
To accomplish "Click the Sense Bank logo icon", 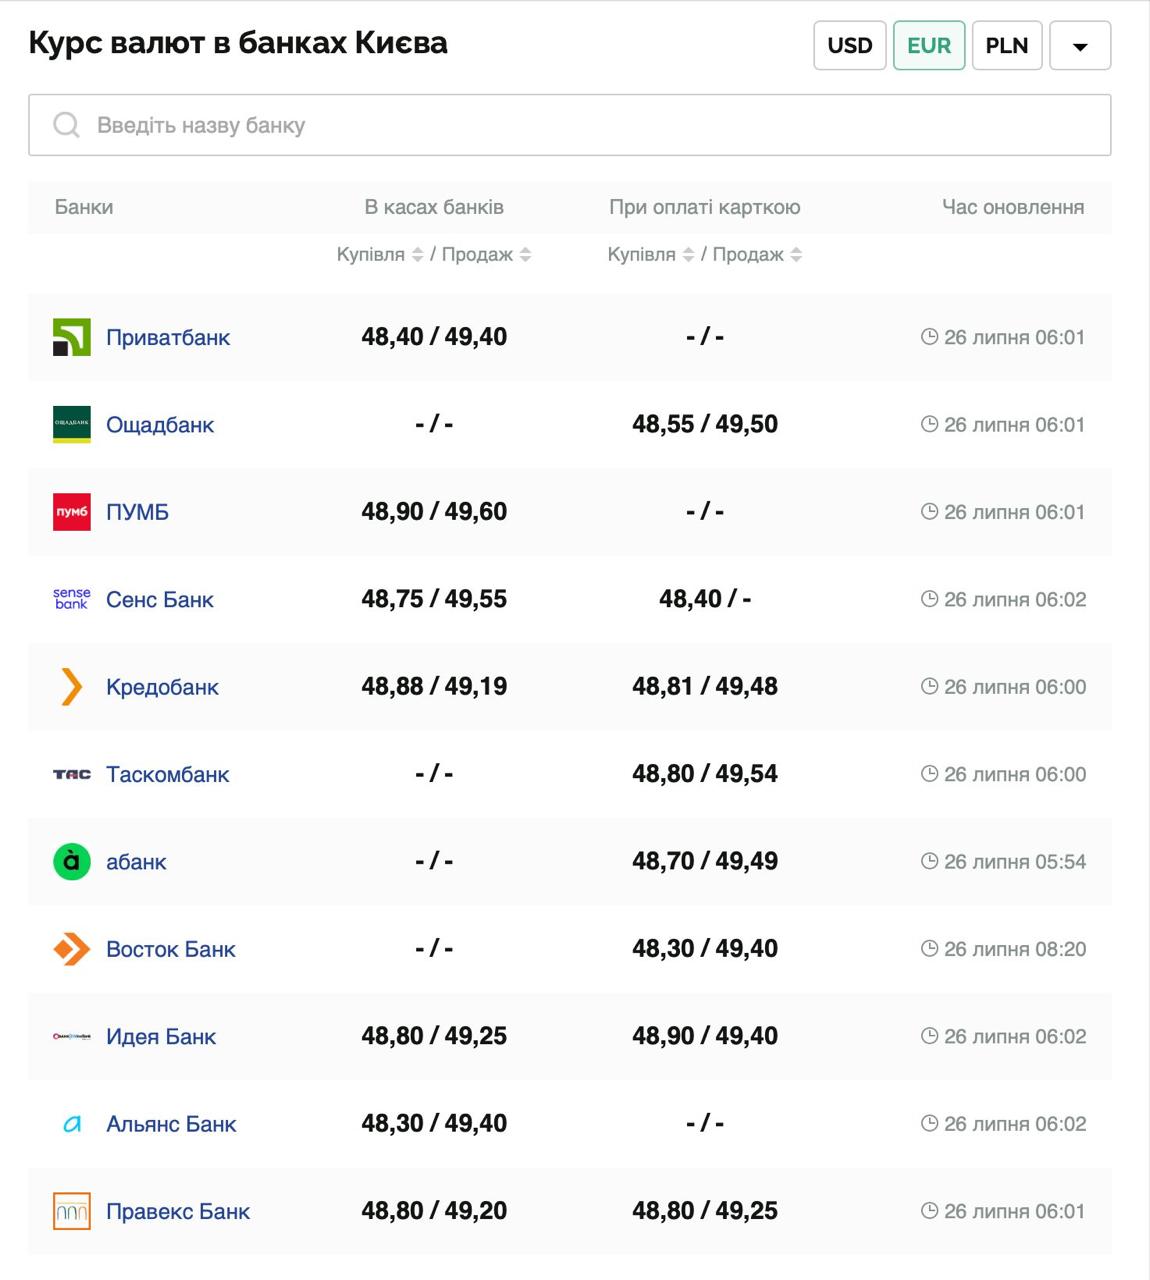I will coord(71,599).
